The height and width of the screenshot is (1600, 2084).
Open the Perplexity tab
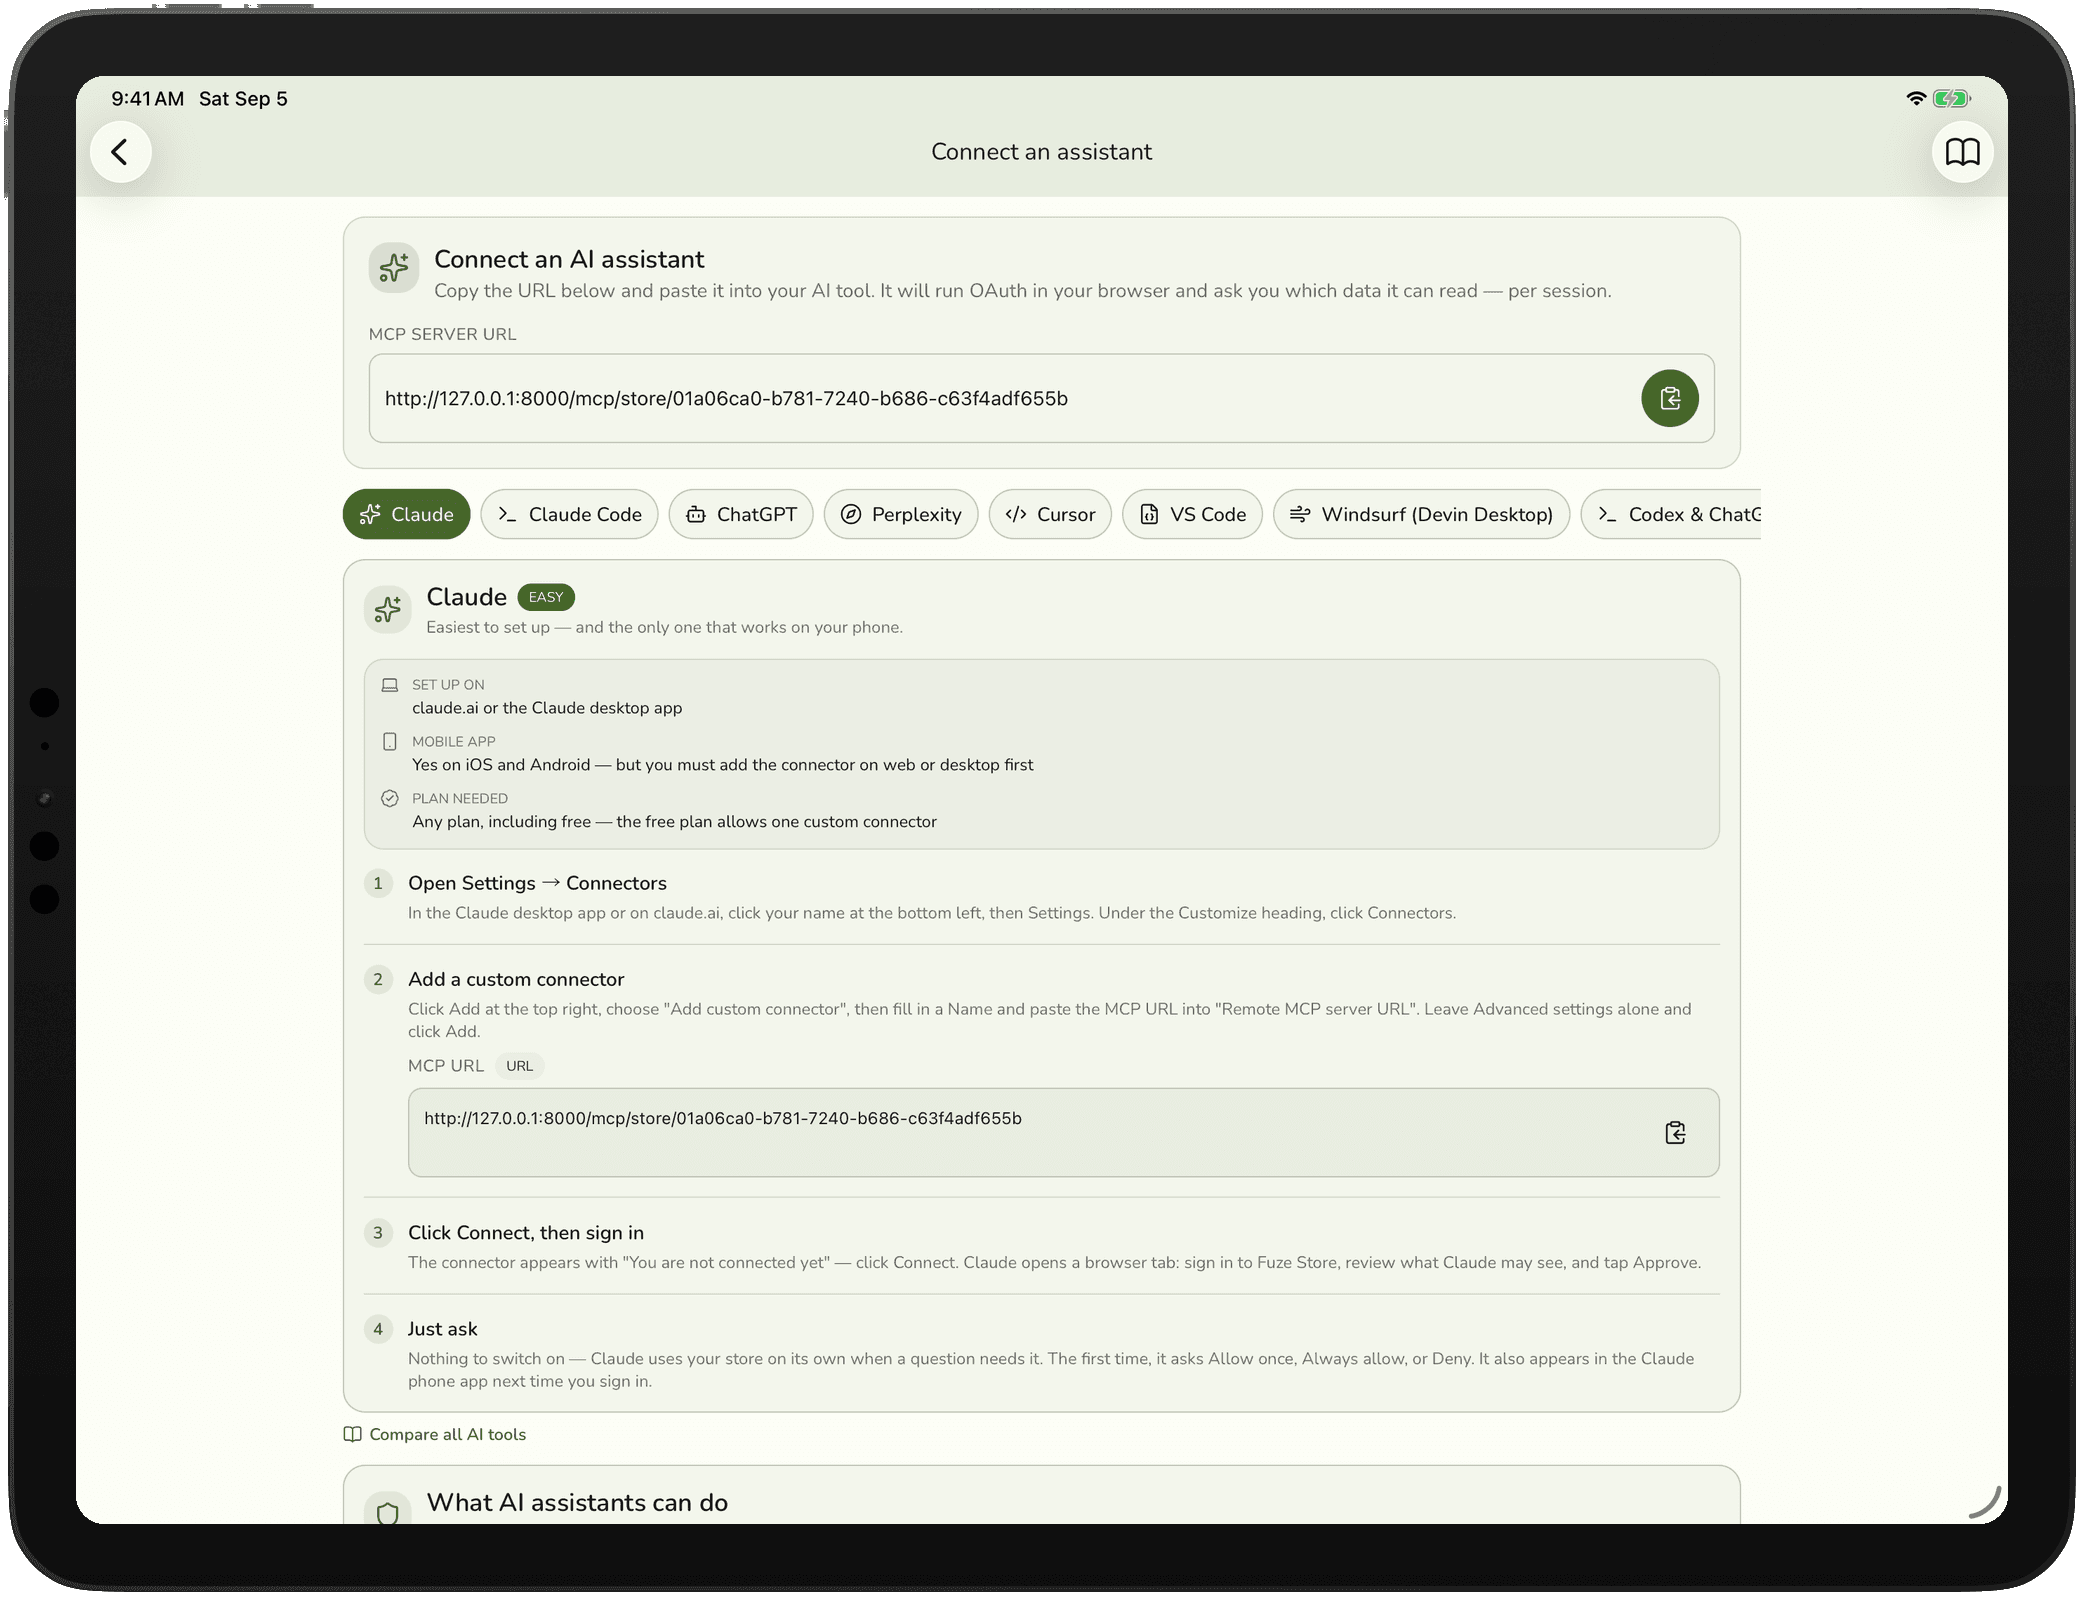(901, 514)
